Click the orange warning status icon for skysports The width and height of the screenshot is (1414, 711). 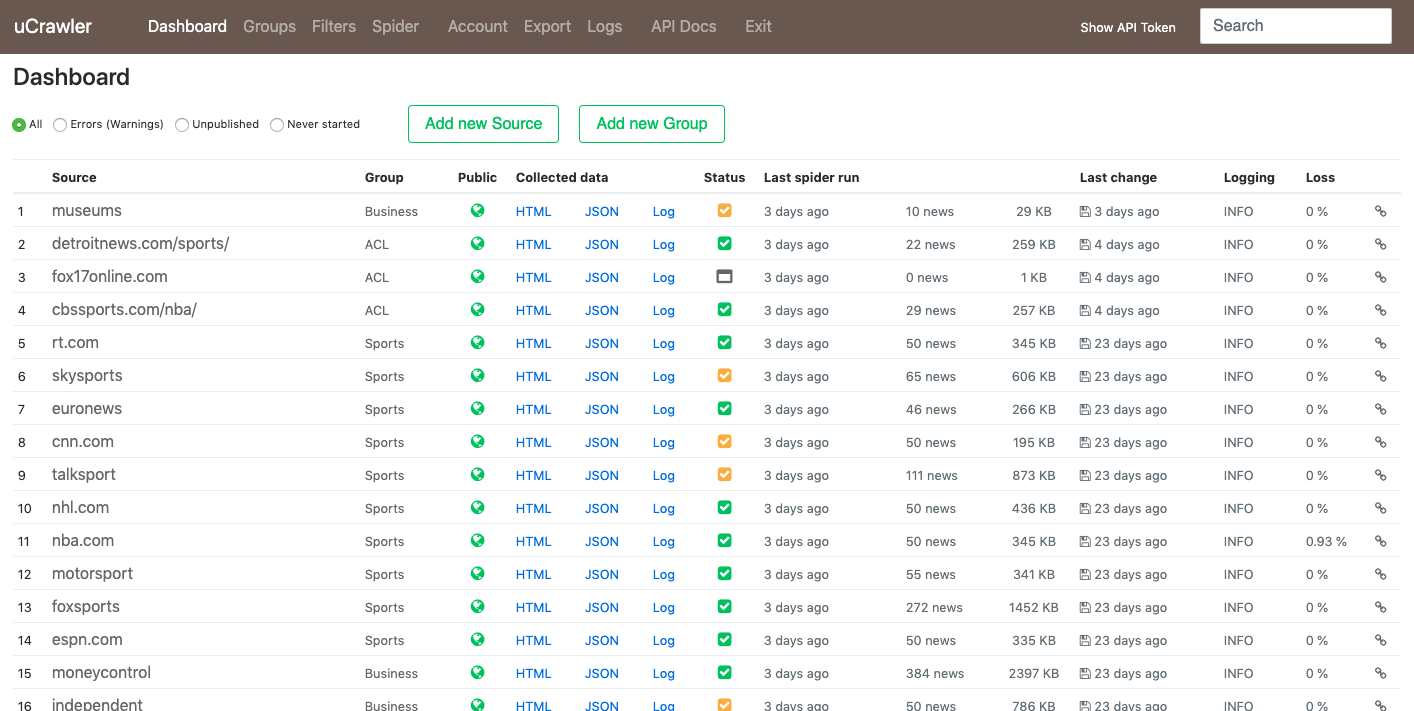click(725, 376)
